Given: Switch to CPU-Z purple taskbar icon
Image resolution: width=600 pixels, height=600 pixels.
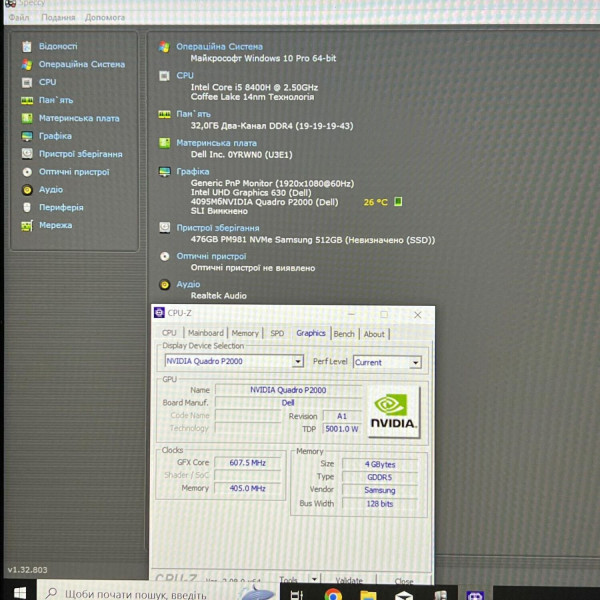Looking at the screenshot, I should [475, 595].
